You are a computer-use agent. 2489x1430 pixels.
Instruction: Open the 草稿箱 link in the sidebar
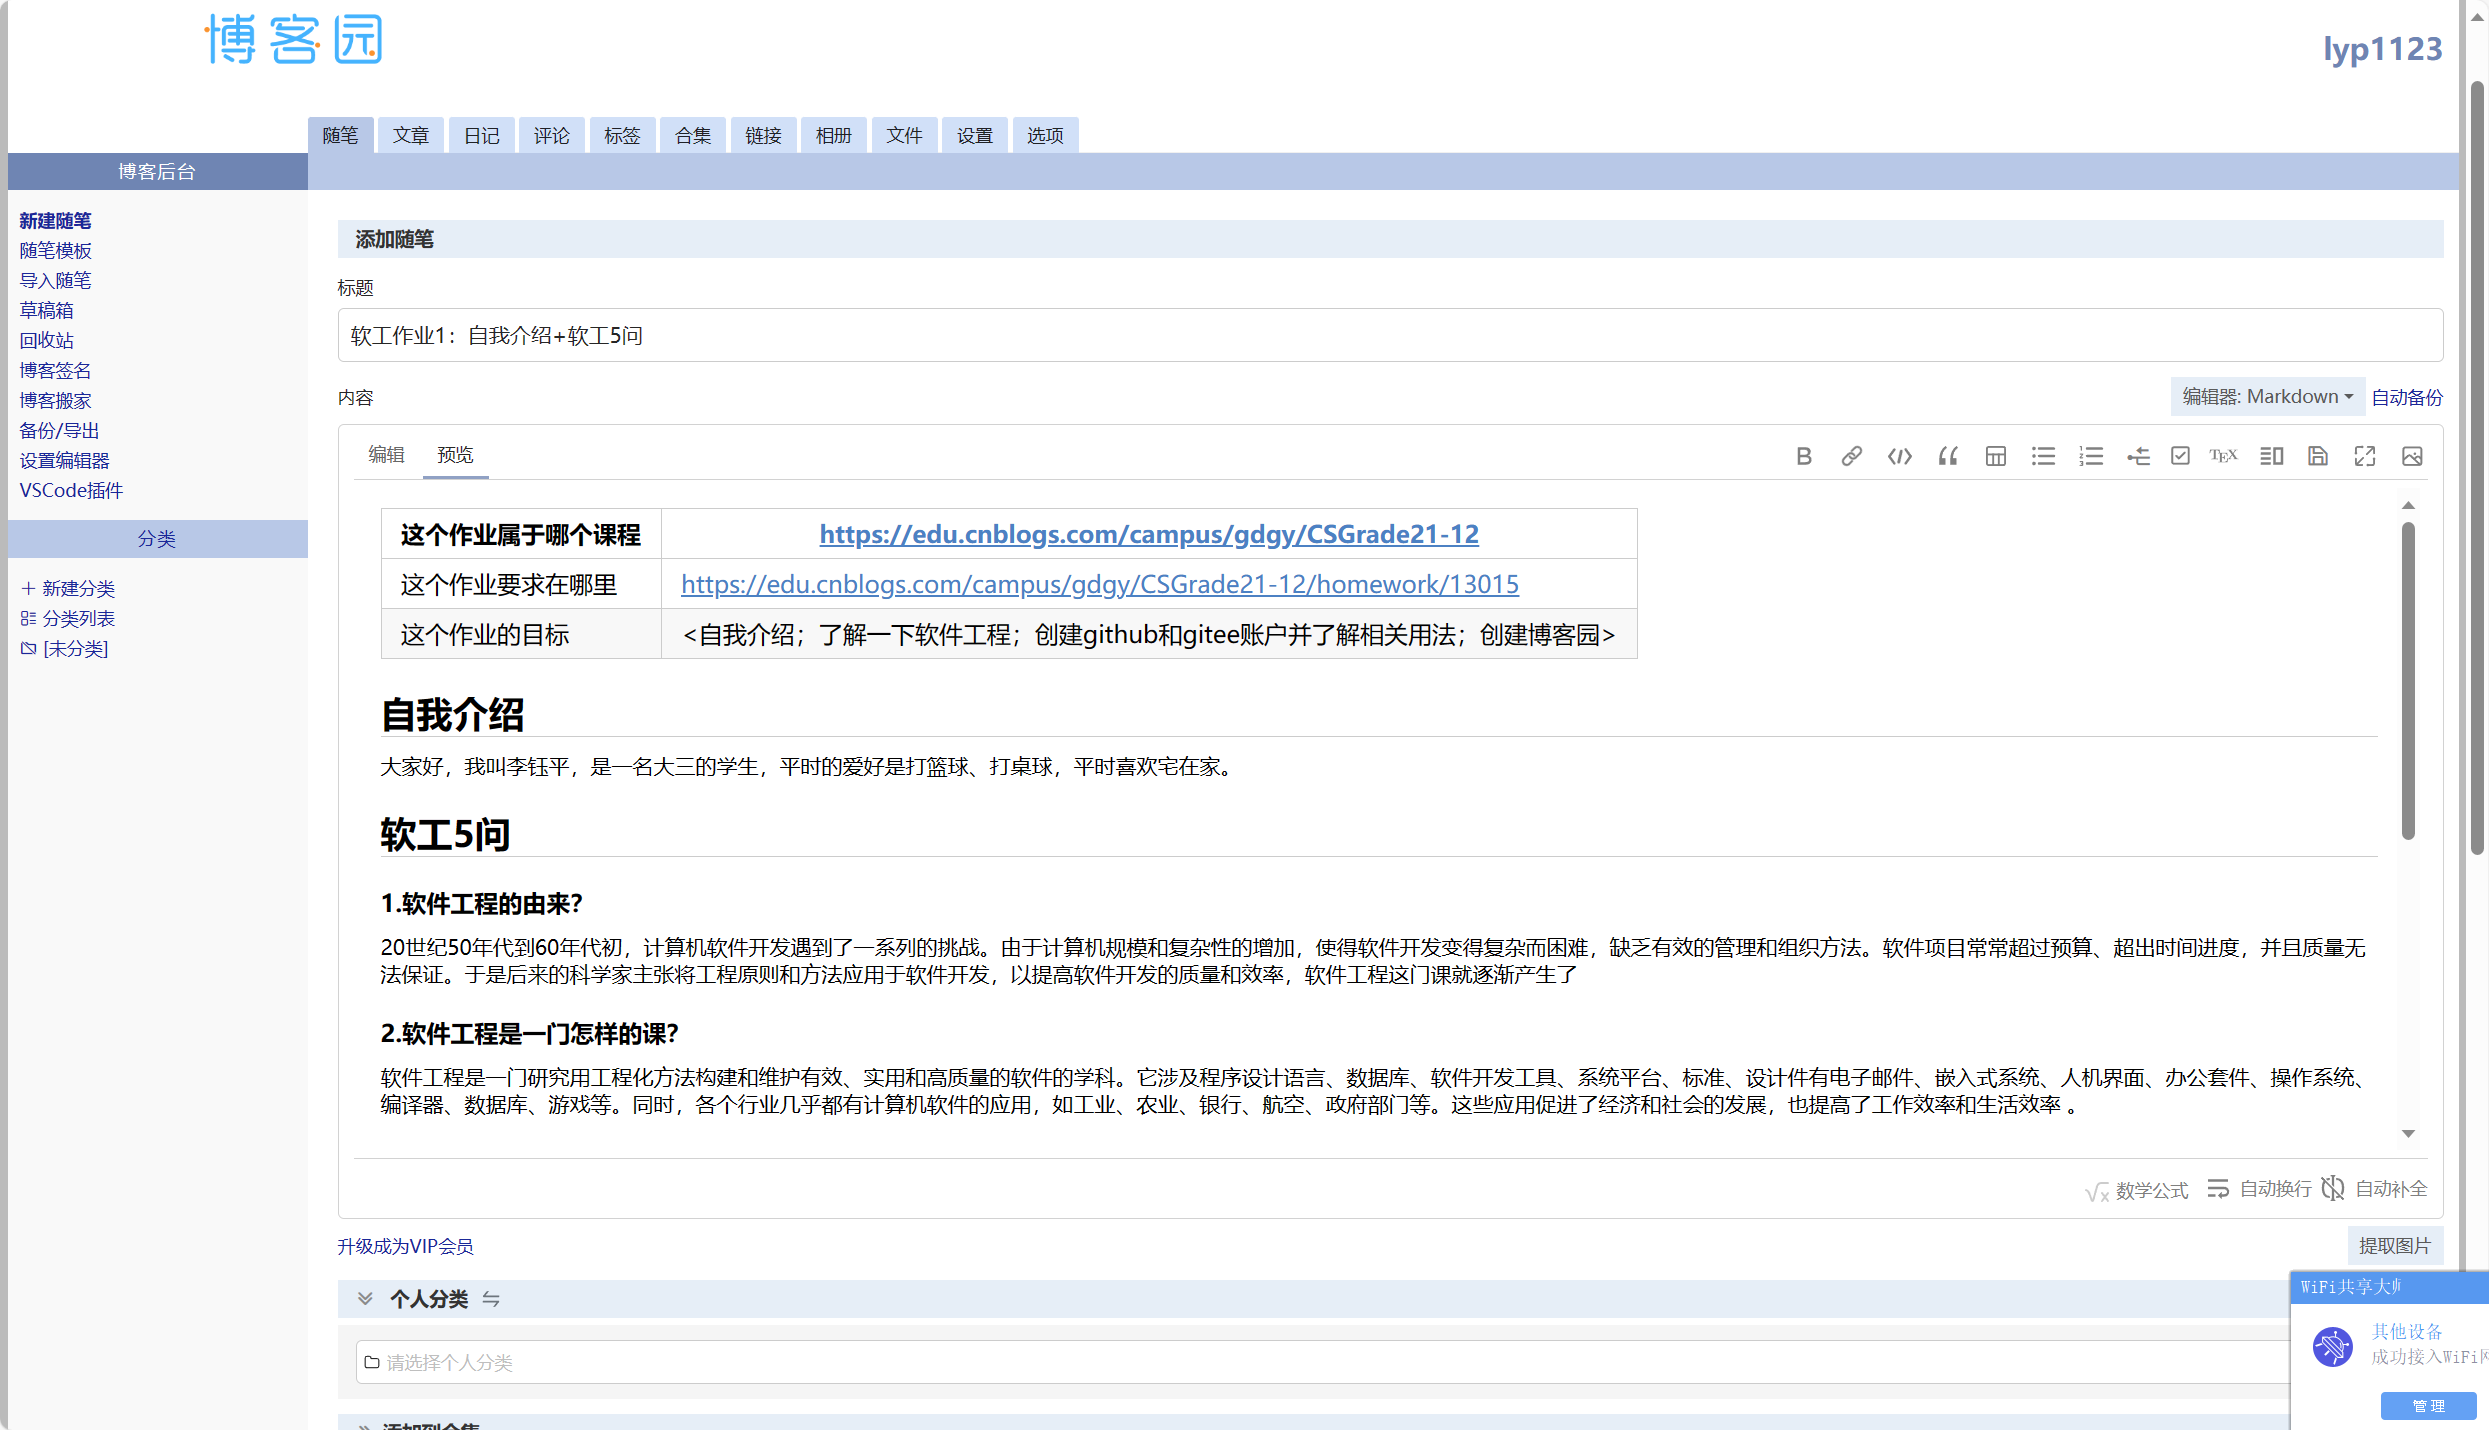click(x=46, y=310)
